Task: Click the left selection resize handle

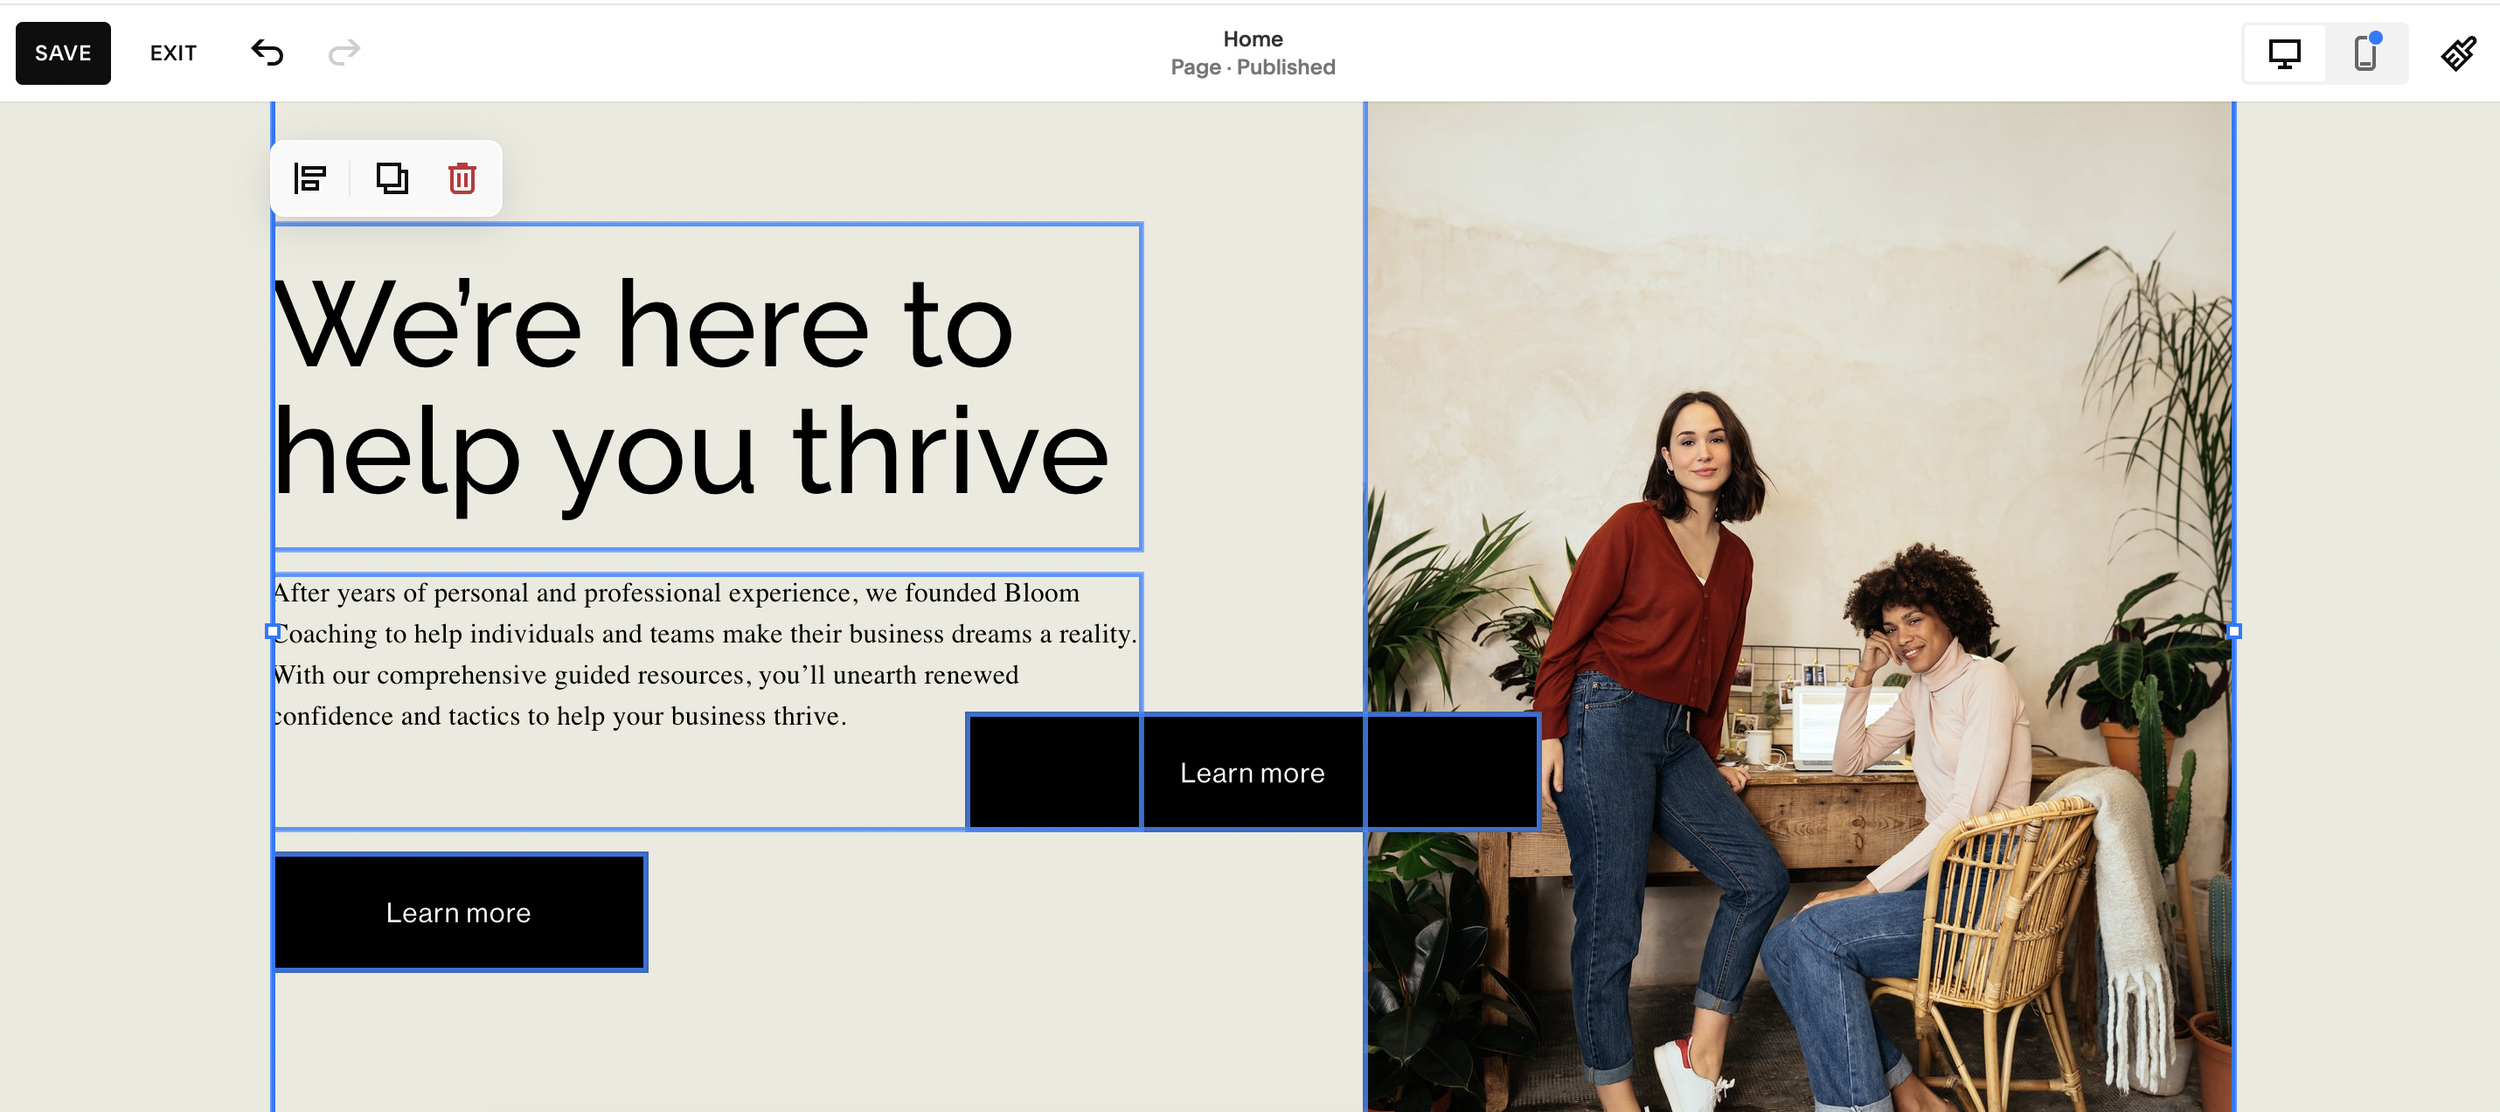Action: pos(272,632)
